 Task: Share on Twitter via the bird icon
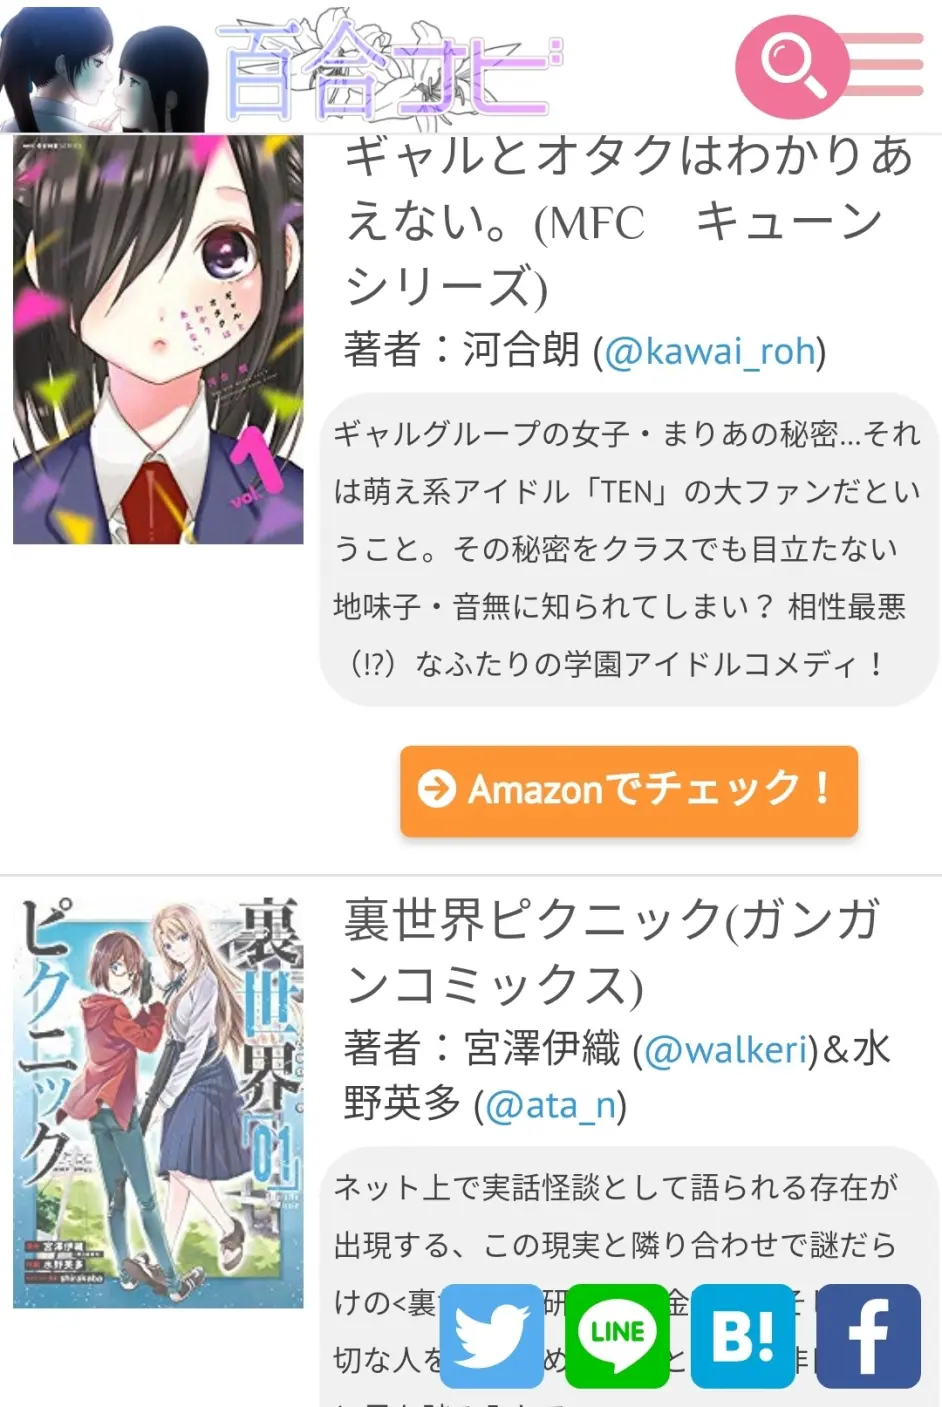[491, 1336]
